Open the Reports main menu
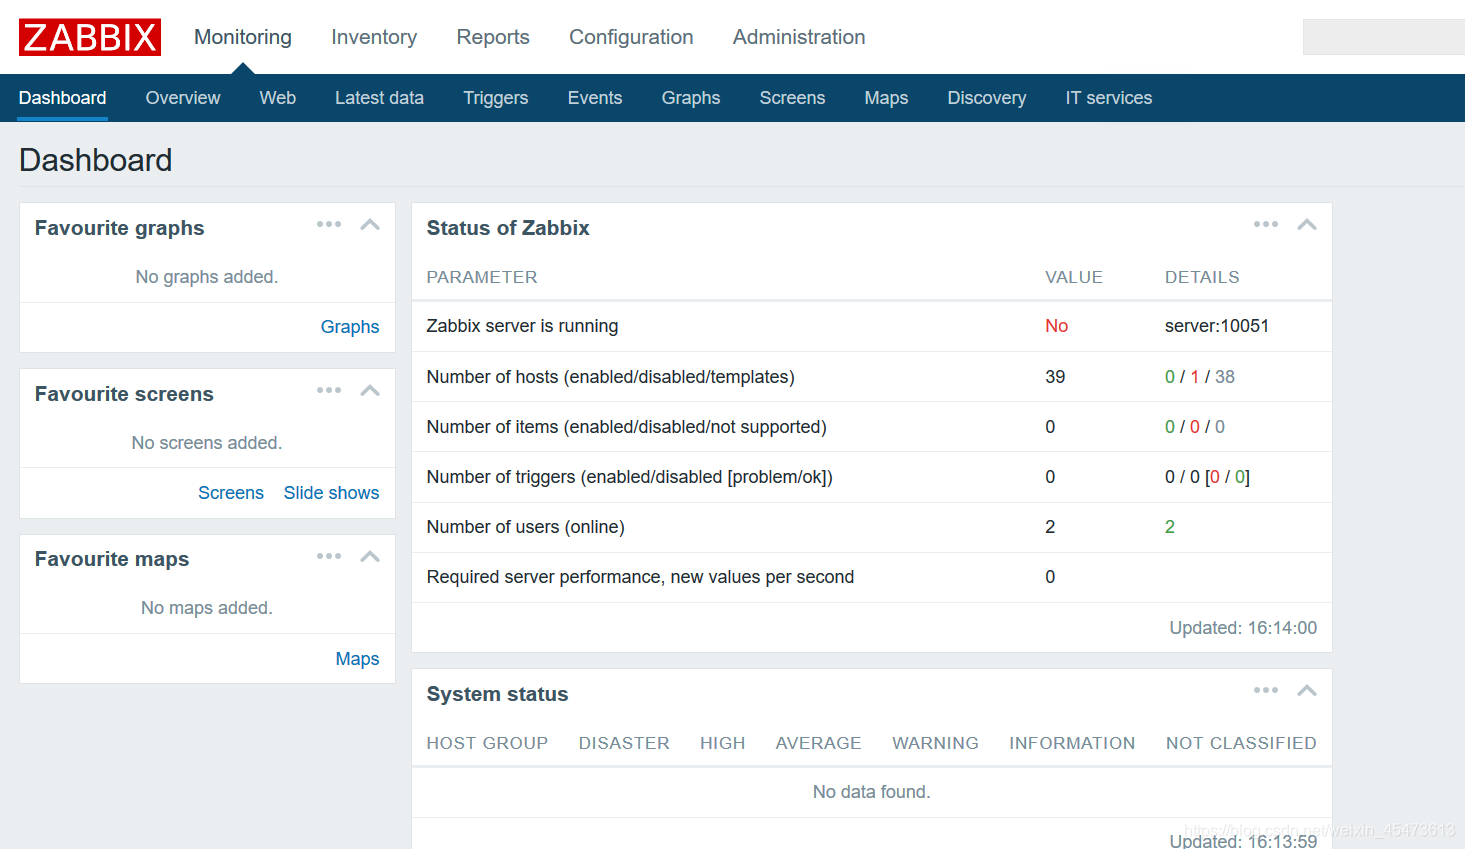This screenshot has width=1465, height=849. (x=493, y=37)
